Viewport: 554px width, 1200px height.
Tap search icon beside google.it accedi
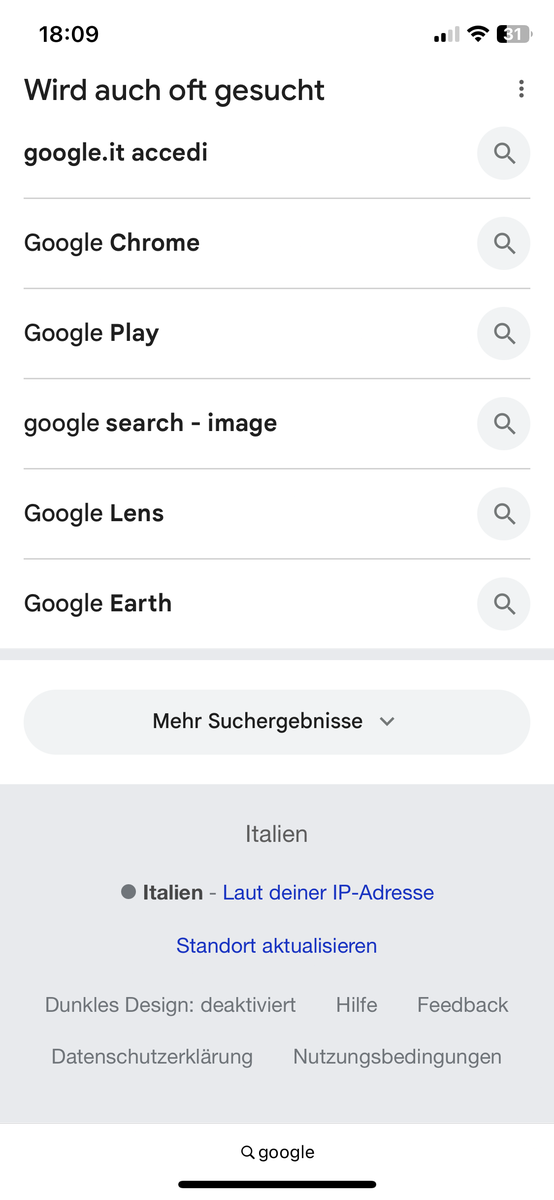point(504,153)
